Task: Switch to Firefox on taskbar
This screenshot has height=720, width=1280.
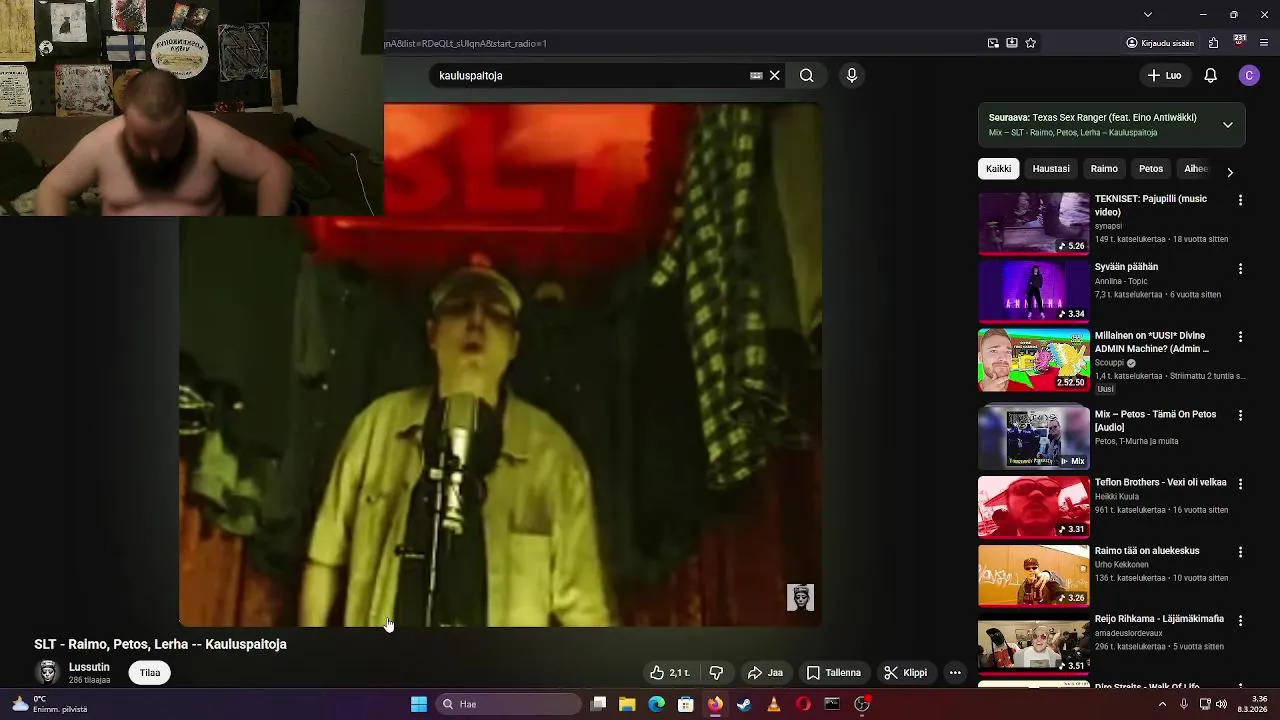Action: 715,704
